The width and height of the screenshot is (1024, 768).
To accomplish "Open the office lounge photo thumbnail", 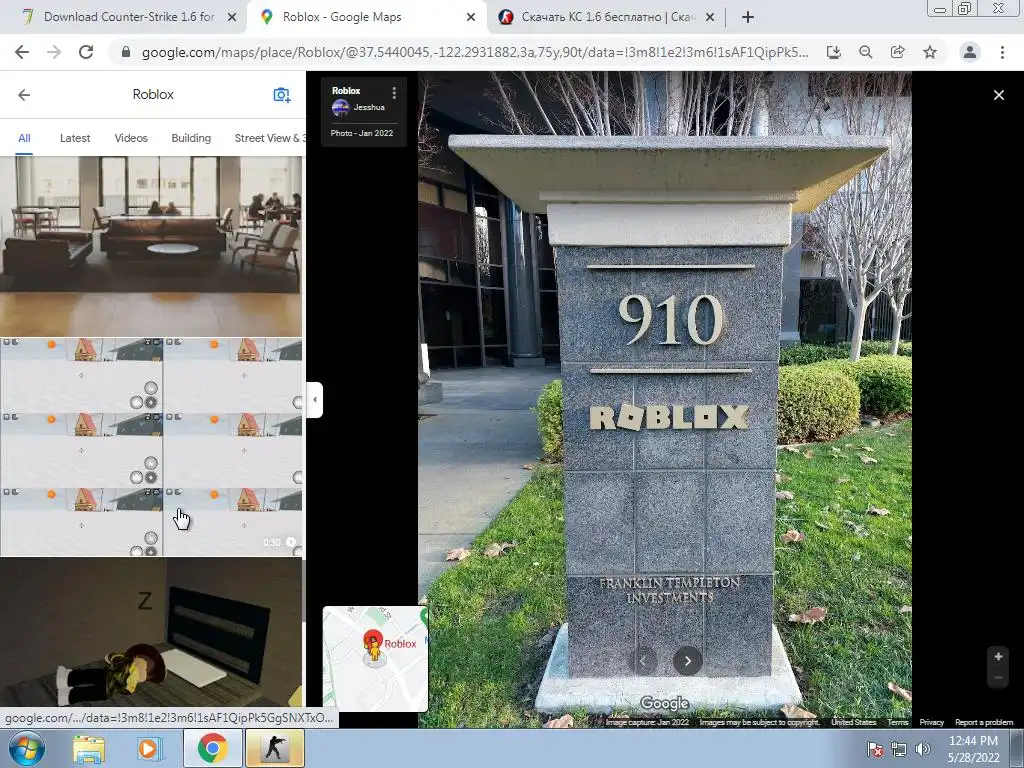I will (x=151, y=246).
